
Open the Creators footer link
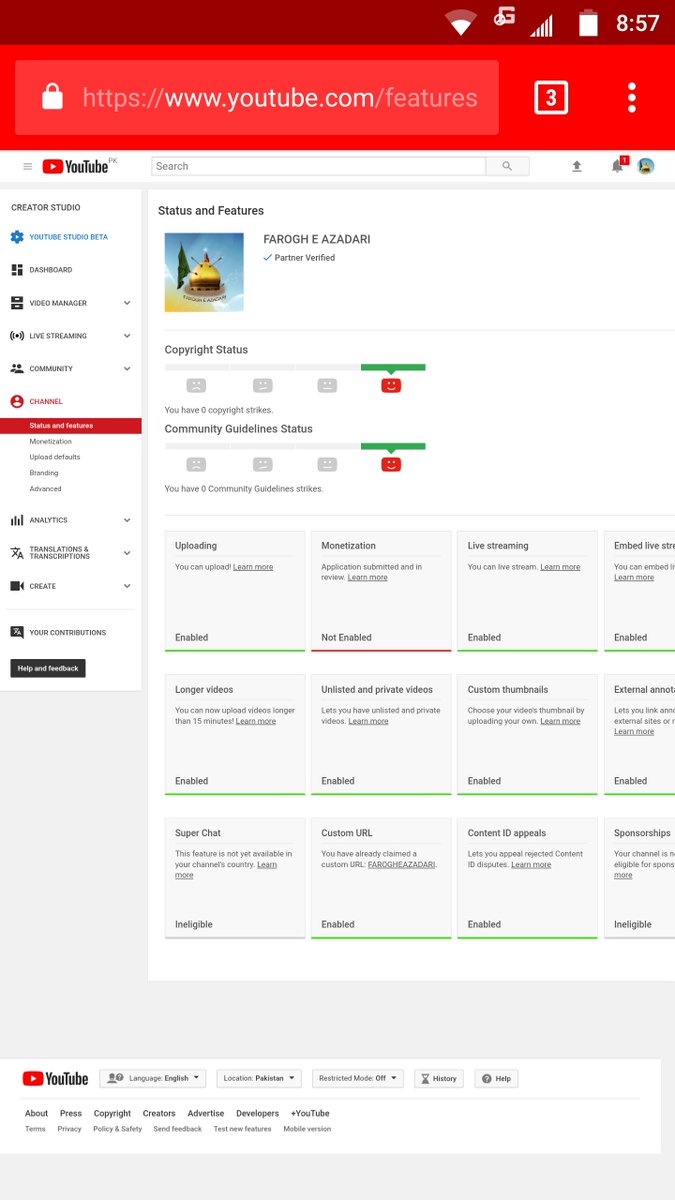click(159, 1113)
